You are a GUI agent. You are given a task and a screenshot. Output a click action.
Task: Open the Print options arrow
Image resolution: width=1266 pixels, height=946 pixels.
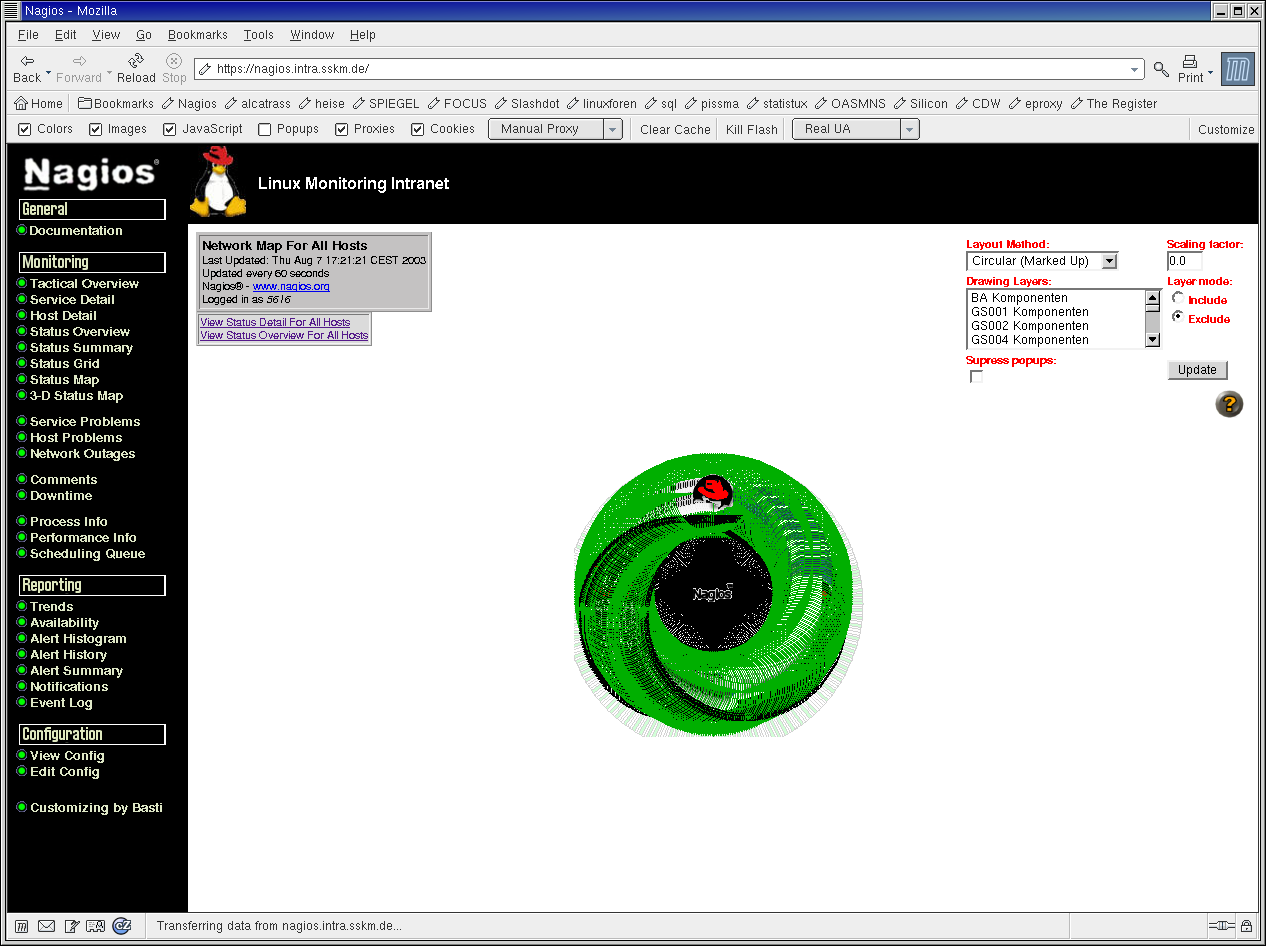click(1210, 72)
